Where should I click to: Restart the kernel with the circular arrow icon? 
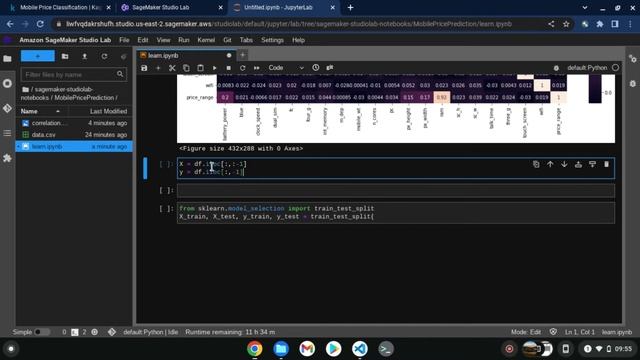coord(242,68)
